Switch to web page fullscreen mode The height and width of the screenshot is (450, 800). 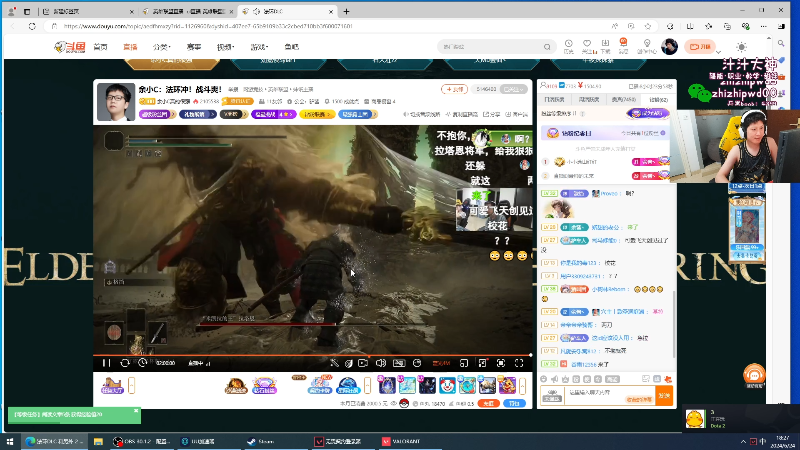tap(501, 363)
